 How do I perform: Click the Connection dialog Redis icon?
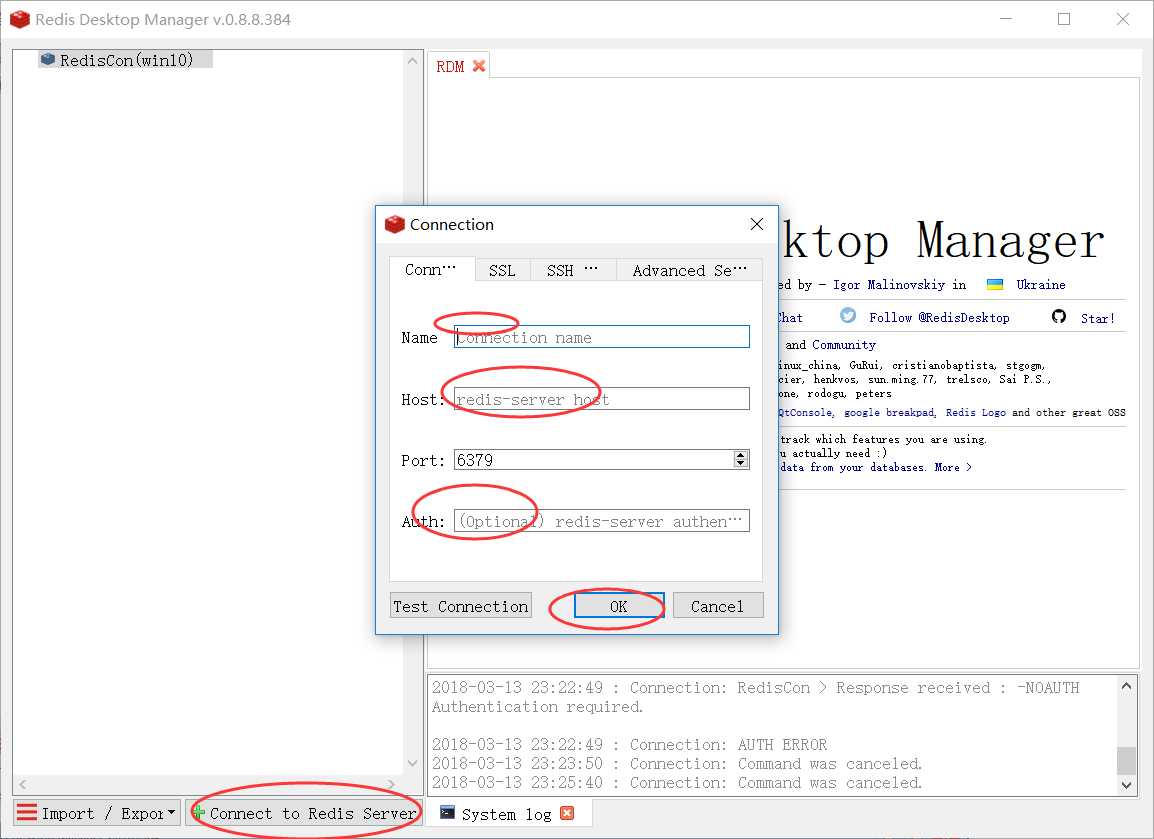395,224
